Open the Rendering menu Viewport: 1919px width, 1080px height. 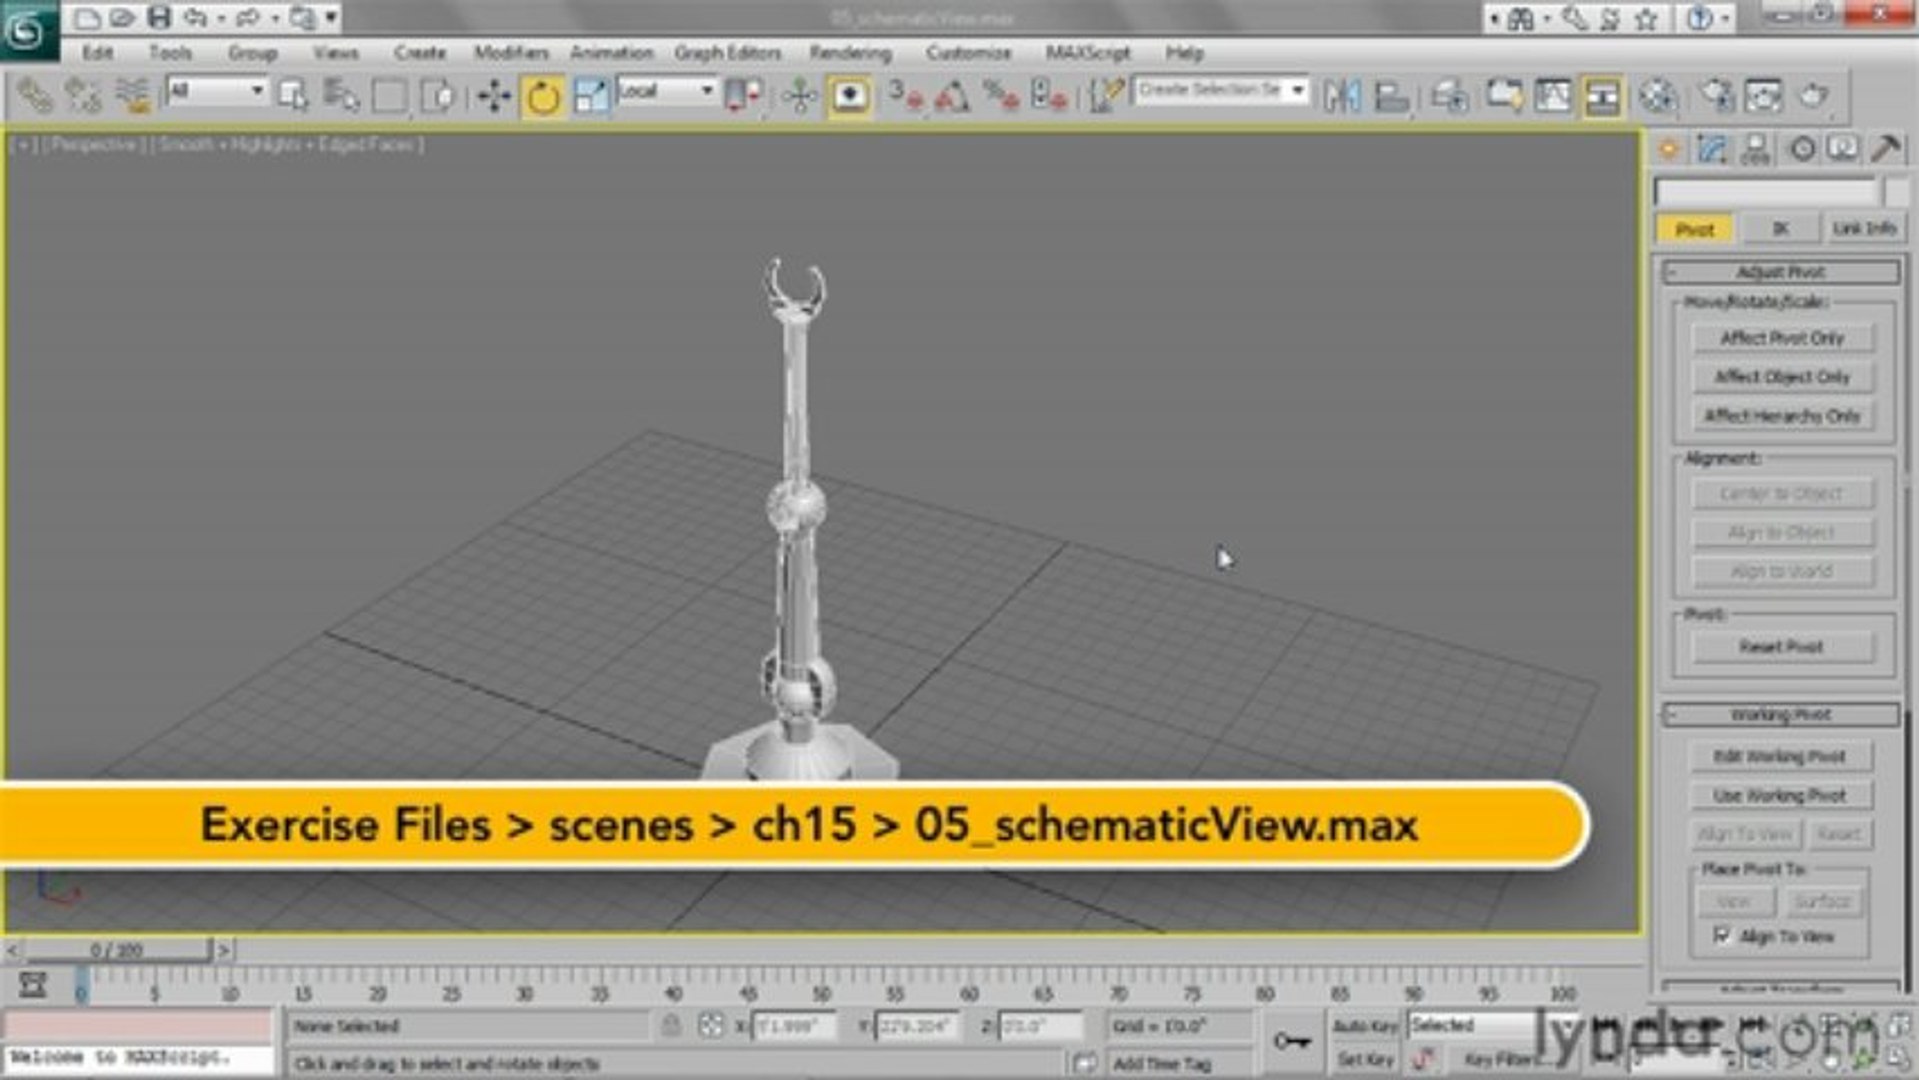[x=850, y=53]
